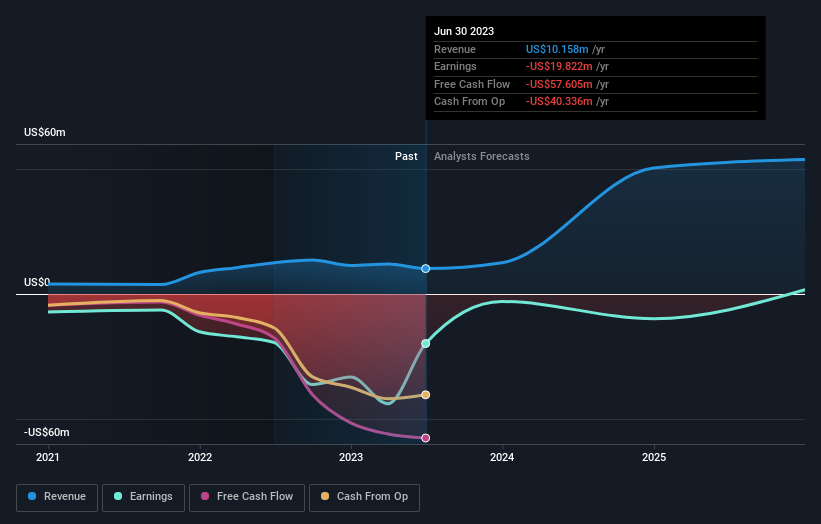Click the Jun 30 2023 tooltip date

tap(464, 31)
